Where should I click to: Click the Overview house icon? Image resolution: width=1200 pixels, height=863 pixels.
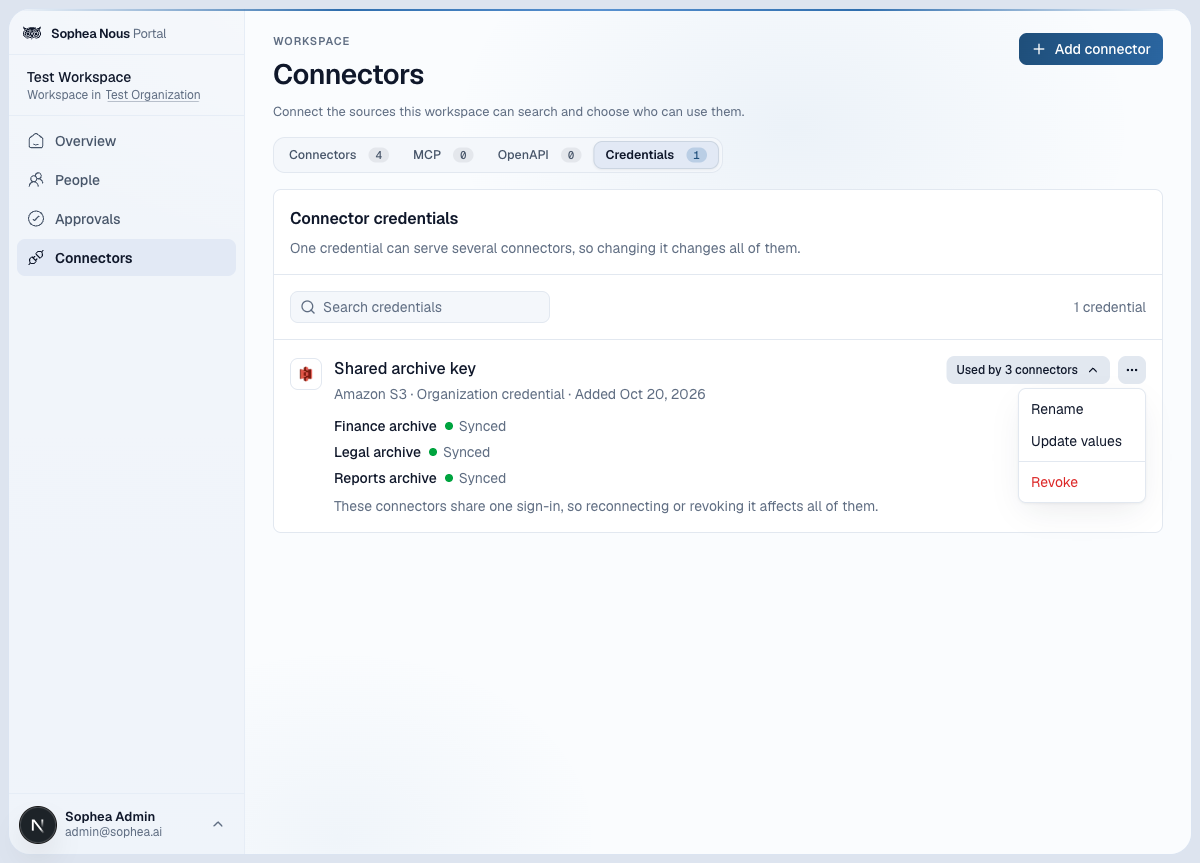click(36, 141)
